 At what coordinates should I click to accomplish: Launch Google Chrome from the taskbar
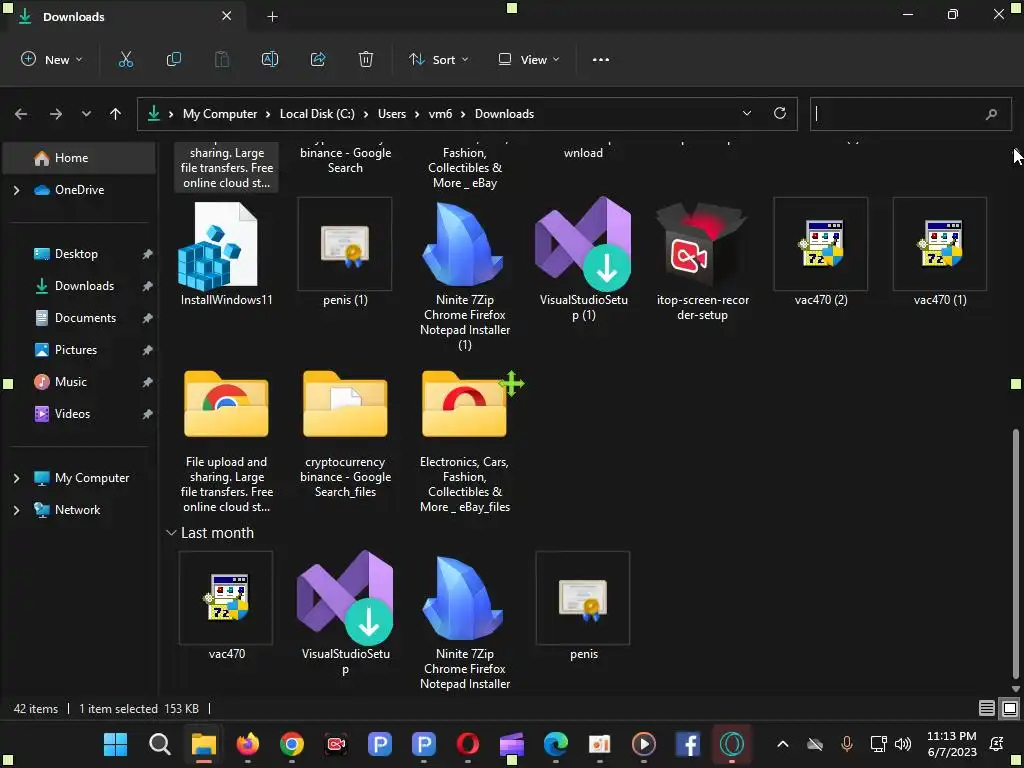(292, 744)
